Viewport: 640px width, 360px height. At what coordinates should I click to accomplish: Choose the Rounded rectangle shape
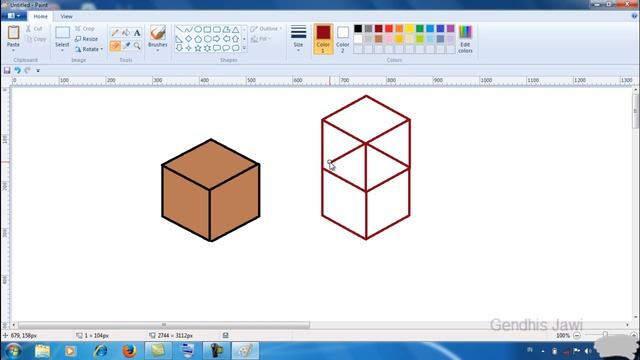pos(217,29)
